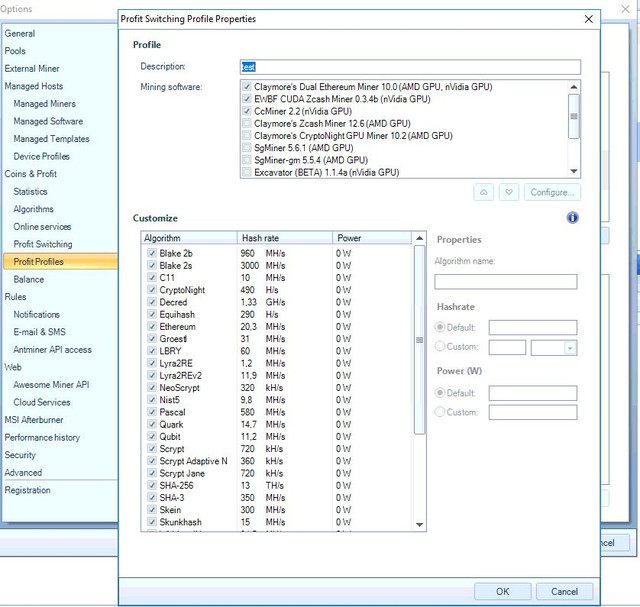The height and width of the screenshot is (607, 640).
Task: Sort by the Power column header
Action: (x=372, y=238)
